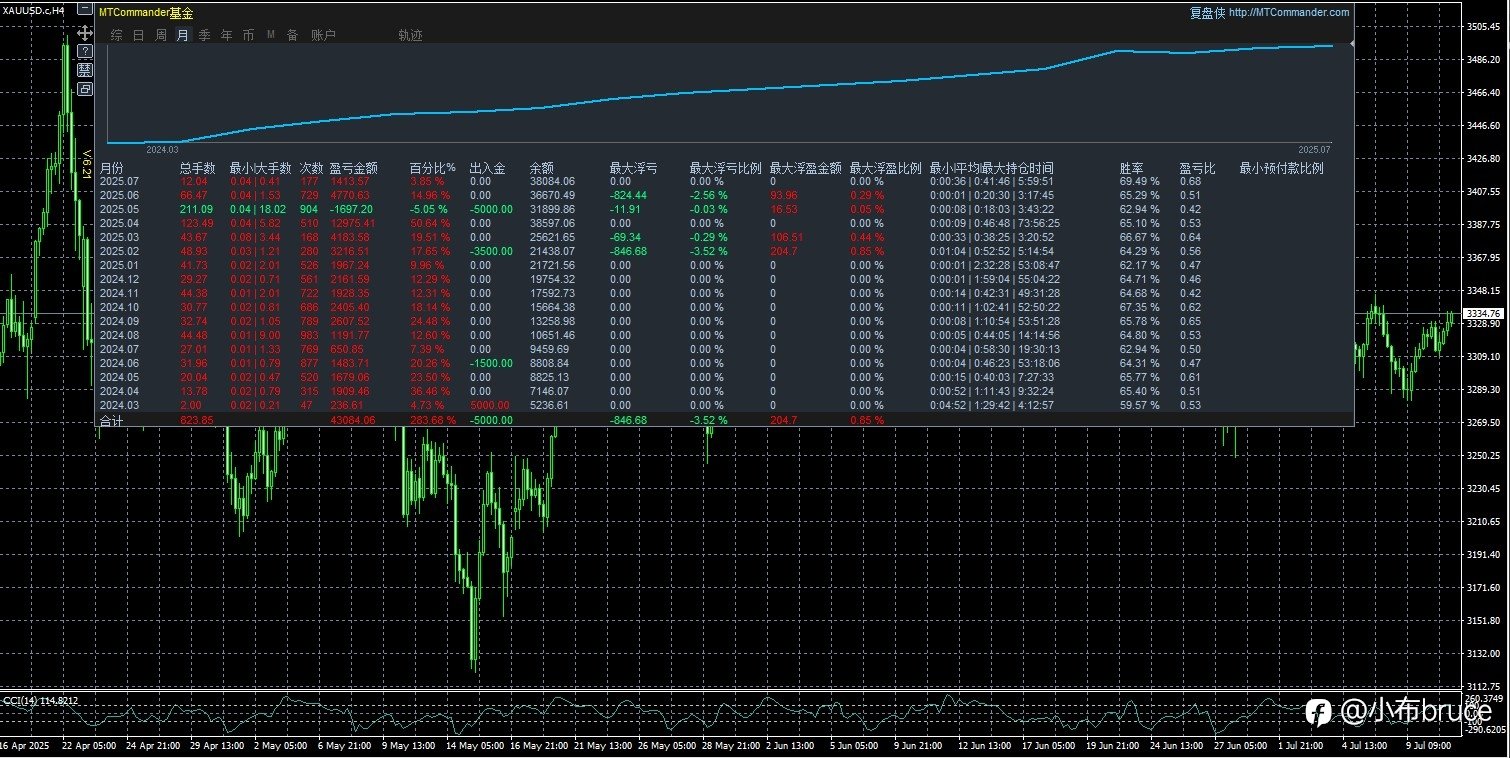Click the 百分比% column header
Image resolution: width=1510 pixels, height=758 pixels.
tap(432, 168)
